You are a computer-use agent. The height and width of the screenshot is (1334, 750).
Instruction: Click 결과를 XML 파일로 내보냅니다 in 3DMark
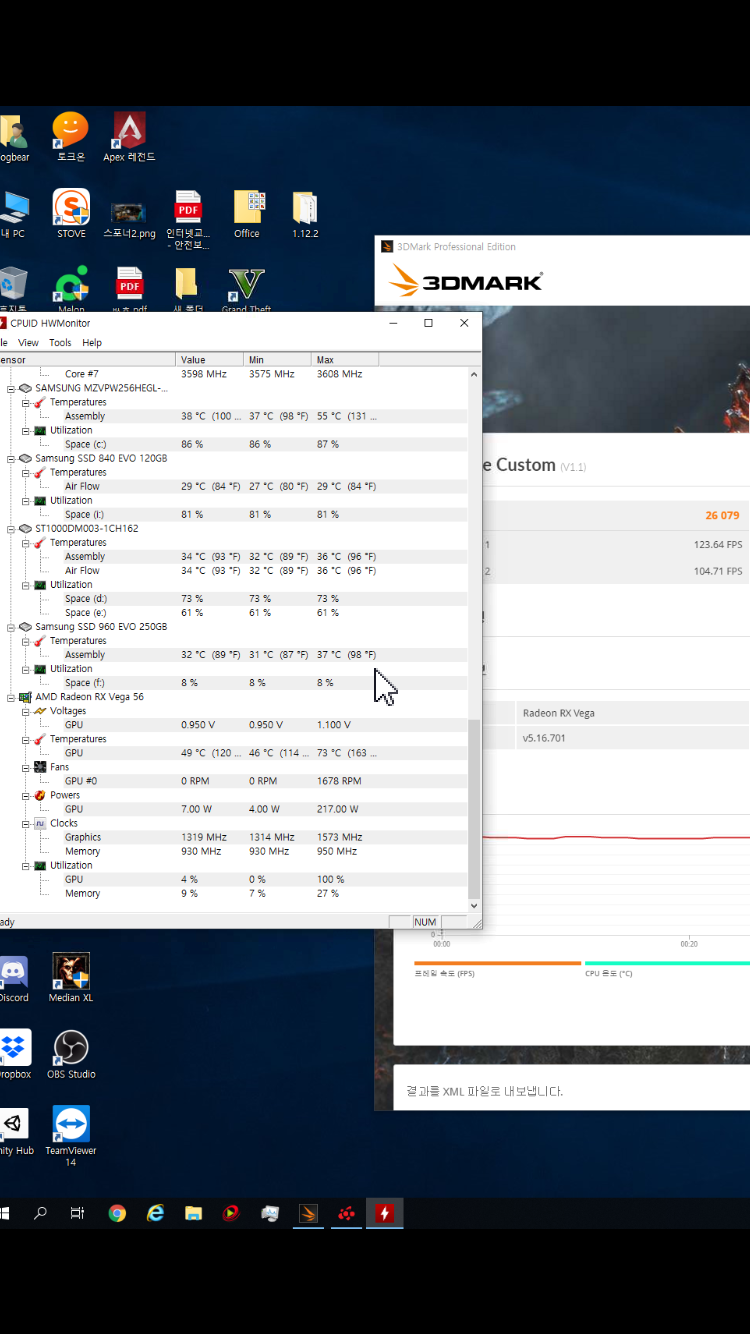click(x=484, y=1091)
